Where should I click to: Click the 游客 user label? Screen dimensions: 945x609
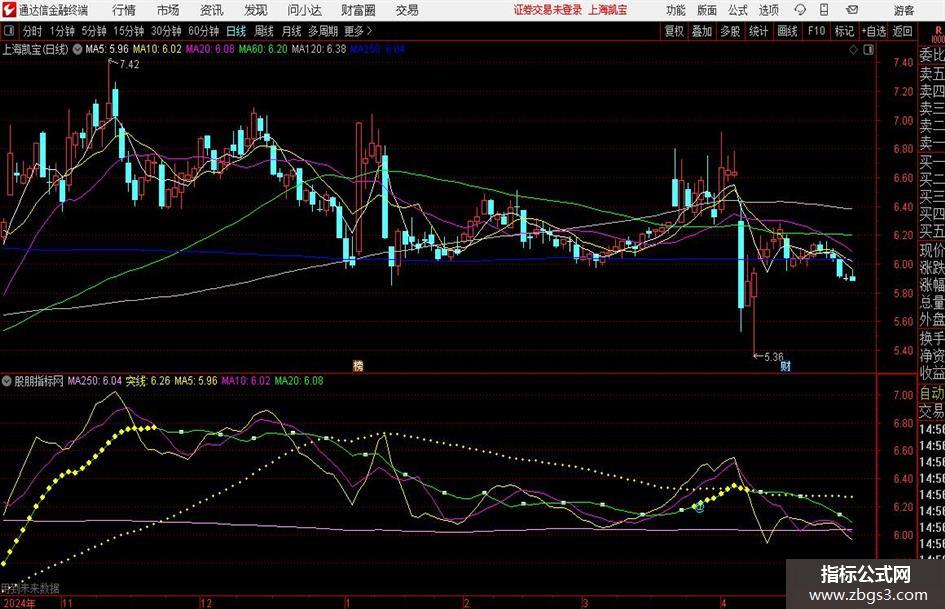coord(903,10)
